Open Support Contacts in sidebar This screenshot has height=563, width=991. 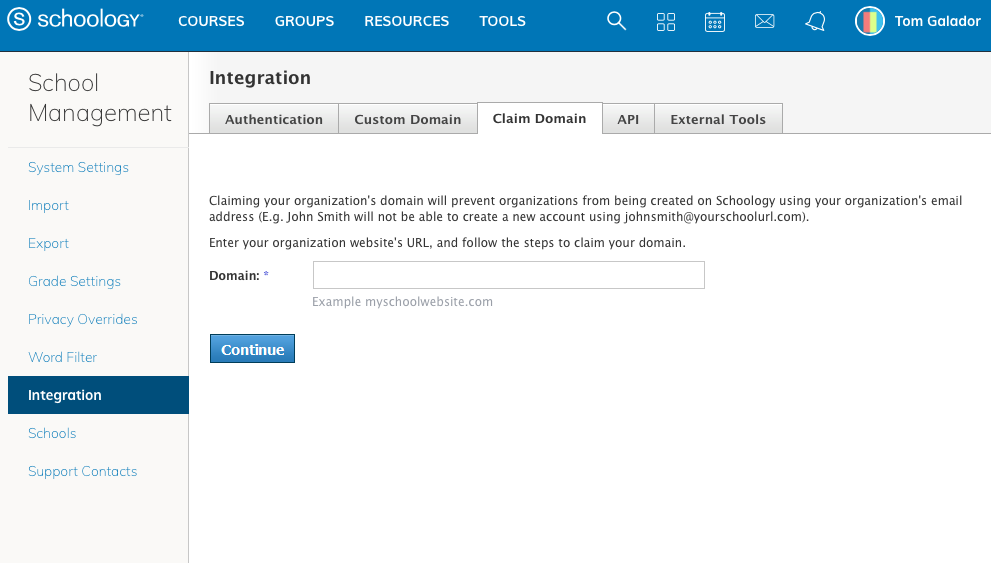[x=82, y=471]
